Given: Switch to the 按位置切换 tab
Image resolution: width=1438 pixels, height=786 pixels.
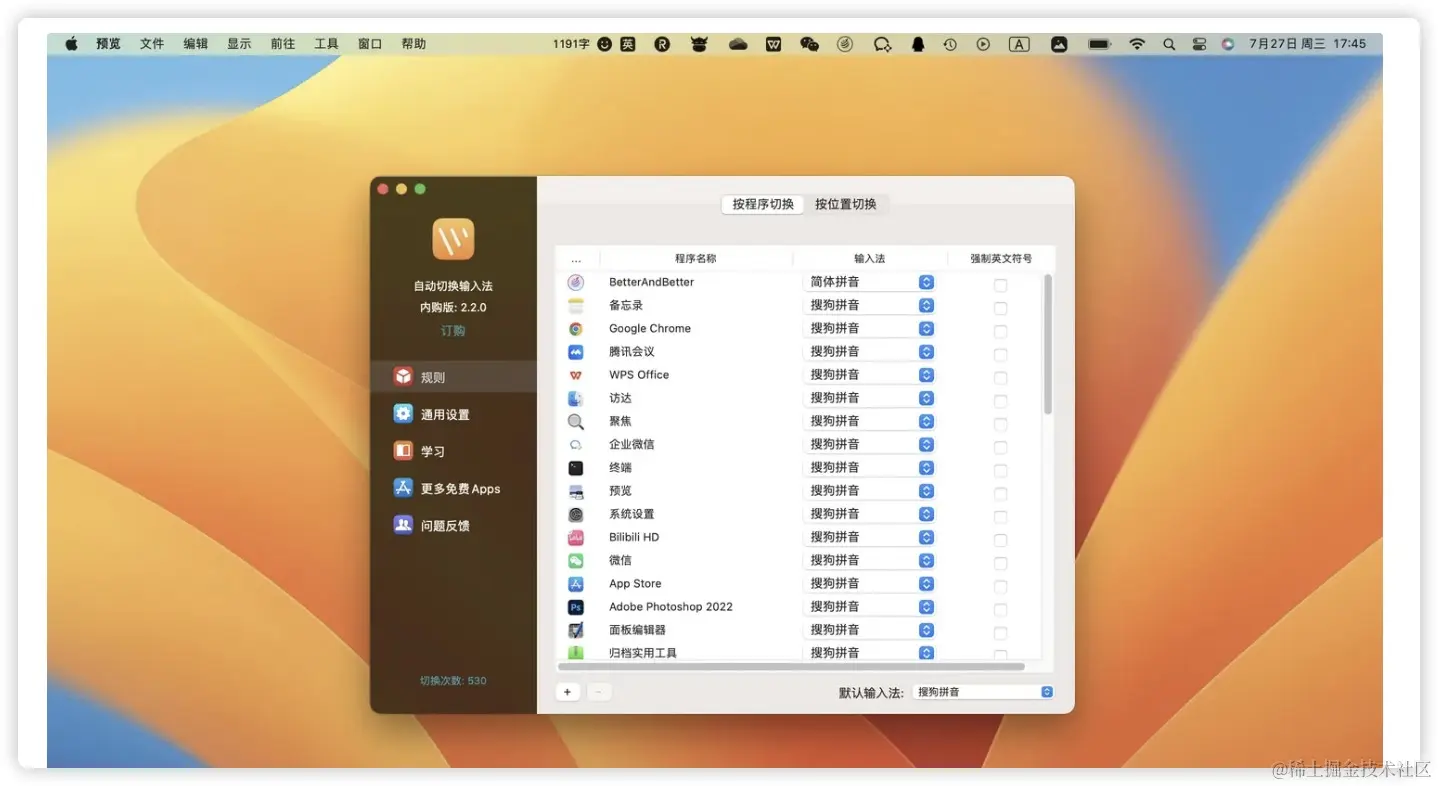Looking at the screenshot, I should 846,204.
